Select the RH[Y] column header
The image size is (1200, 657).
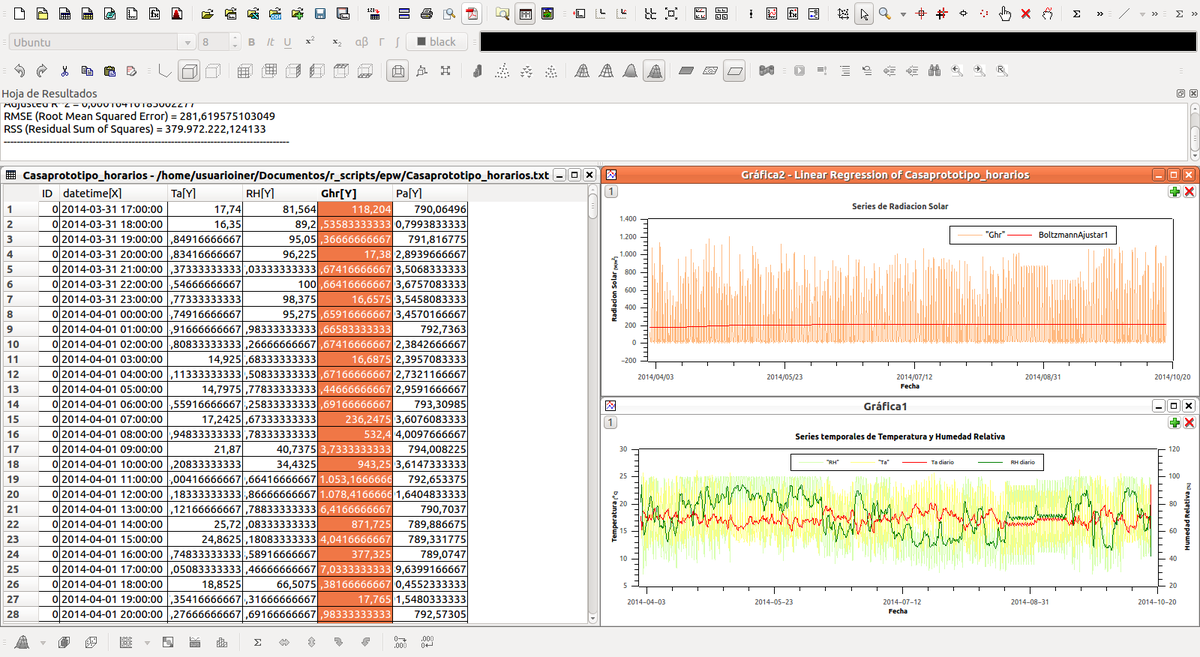pos(280,193)
